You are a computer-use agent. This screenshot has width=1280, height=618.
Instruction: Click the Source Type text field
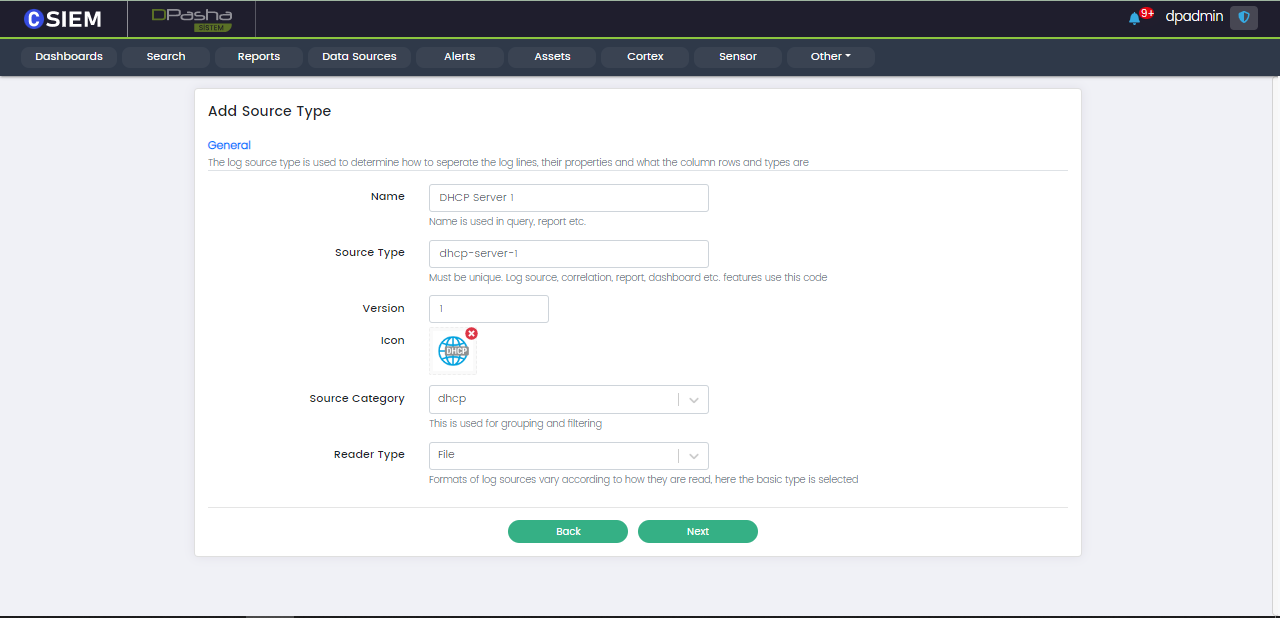(568, 254)
